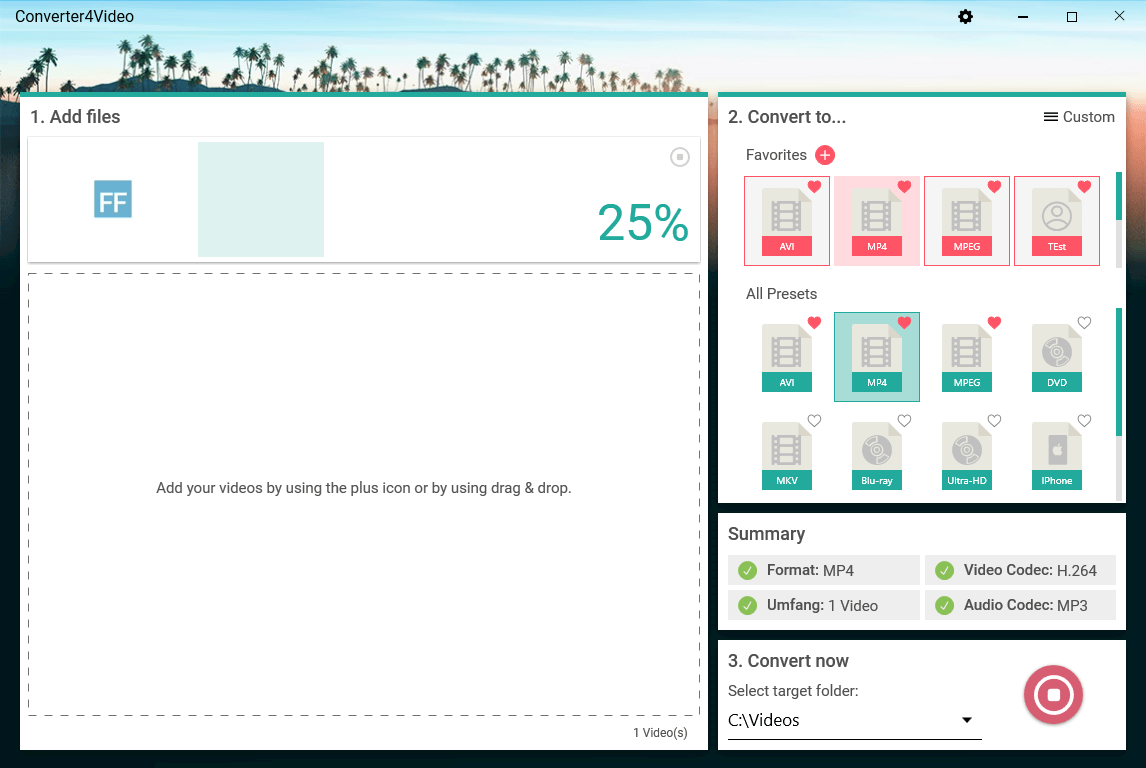Stop conversion with the big red button
This screenshot has width=1146, height=768.
(x=1053, y=694)
